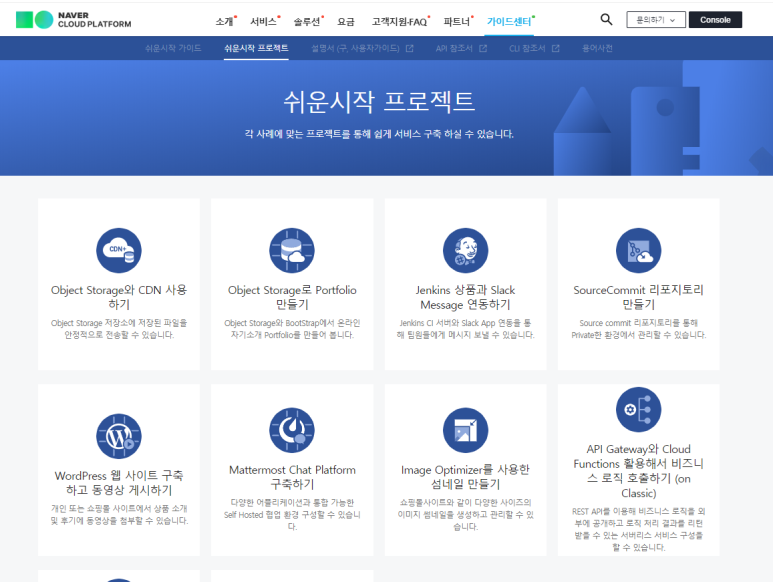Click the search magnifier icon
773x582 pixels.
point(606,20)
